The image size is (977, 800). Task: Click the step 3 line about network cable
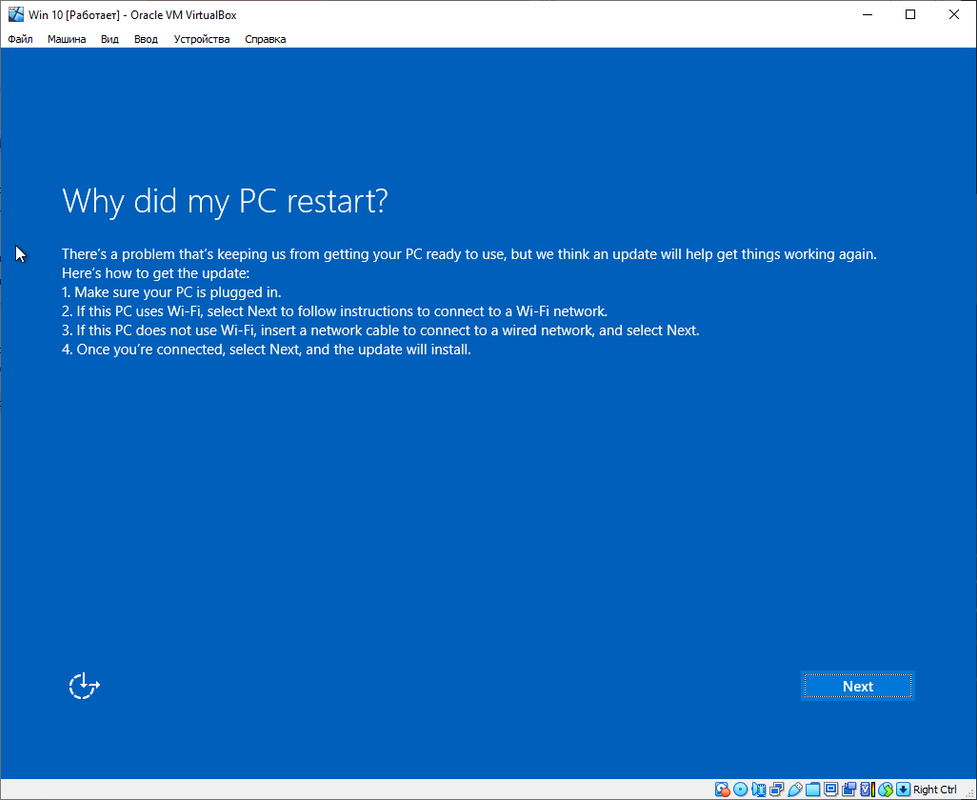(x=381, y=330)
